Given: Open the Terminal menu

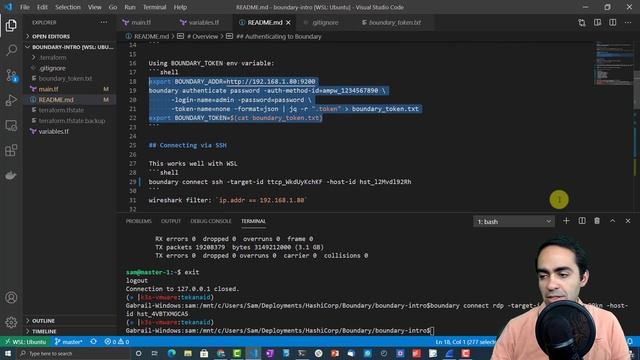Looking at the screenshot, I should click(154, 7).
